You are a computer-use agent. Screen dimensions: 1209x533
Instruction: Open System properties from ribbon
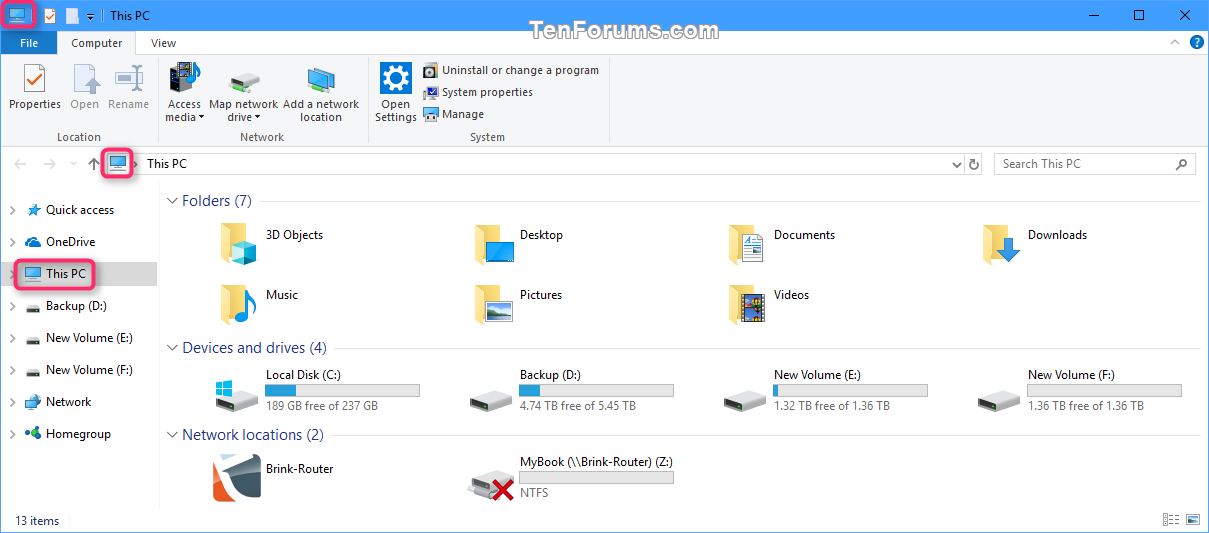pyautogui.click(x=478, y=92)
